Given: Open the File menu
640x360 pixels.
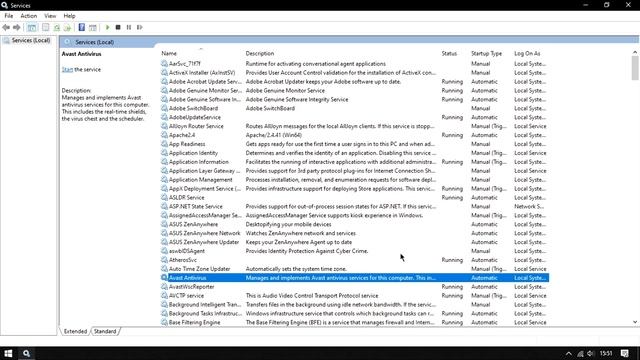Looking at the screenshot, I should pyautogui.click(x=9, y=16).
